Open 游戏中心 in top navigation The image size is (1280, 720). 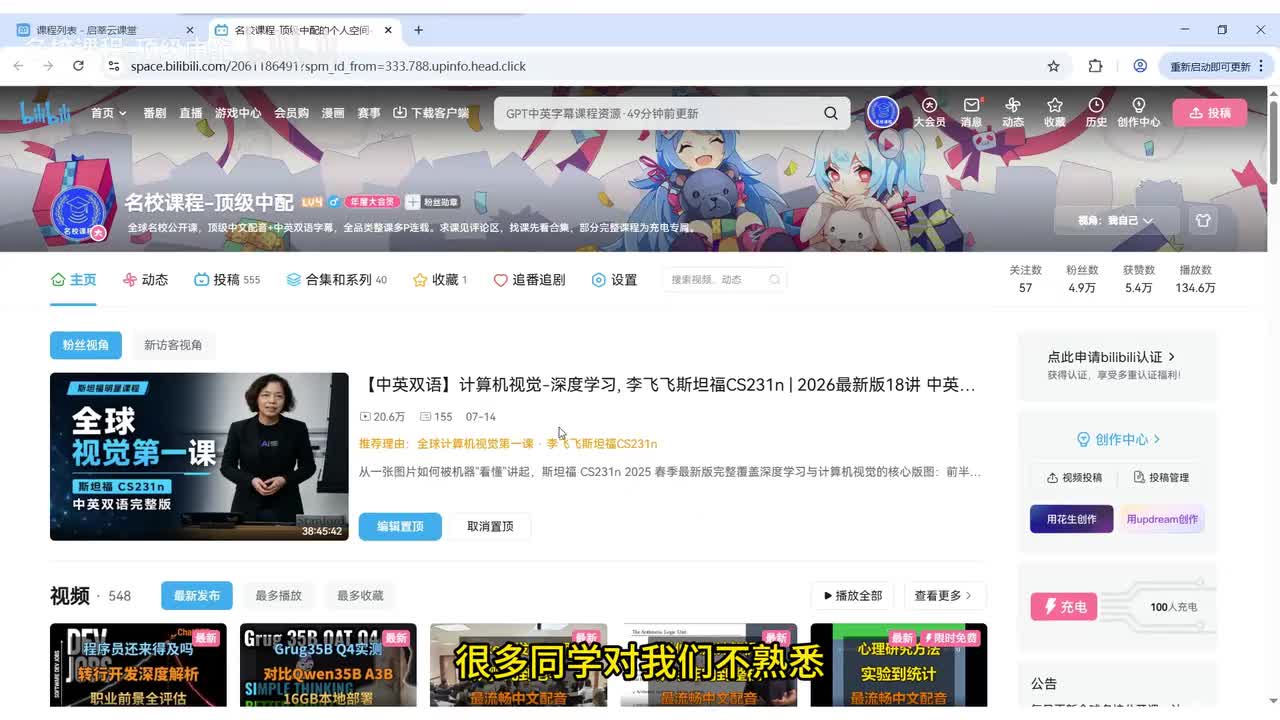point(238,113)
